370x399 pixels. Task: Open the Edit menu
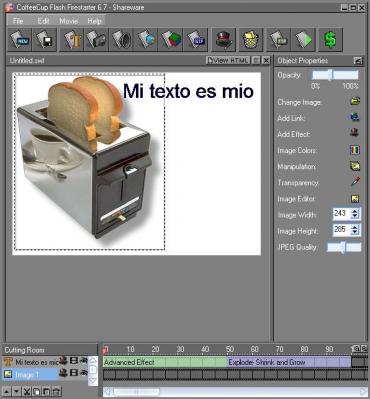(43, 21)
